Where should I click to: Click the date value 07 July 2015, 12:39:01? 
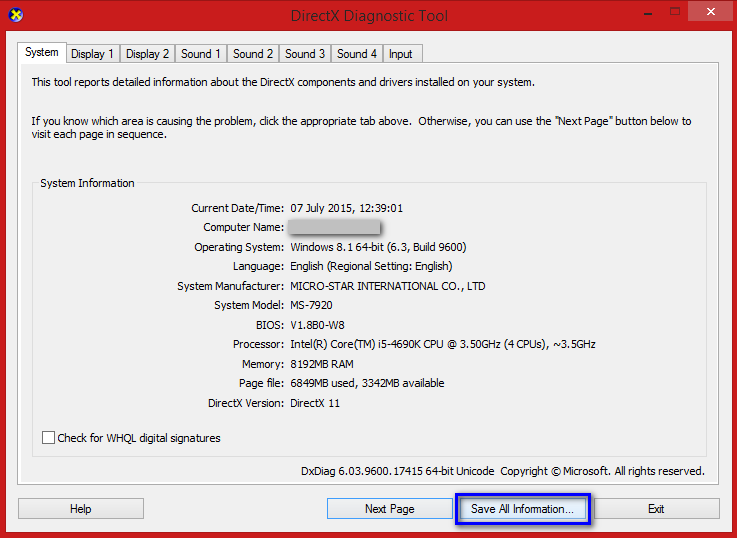point(346,208)
